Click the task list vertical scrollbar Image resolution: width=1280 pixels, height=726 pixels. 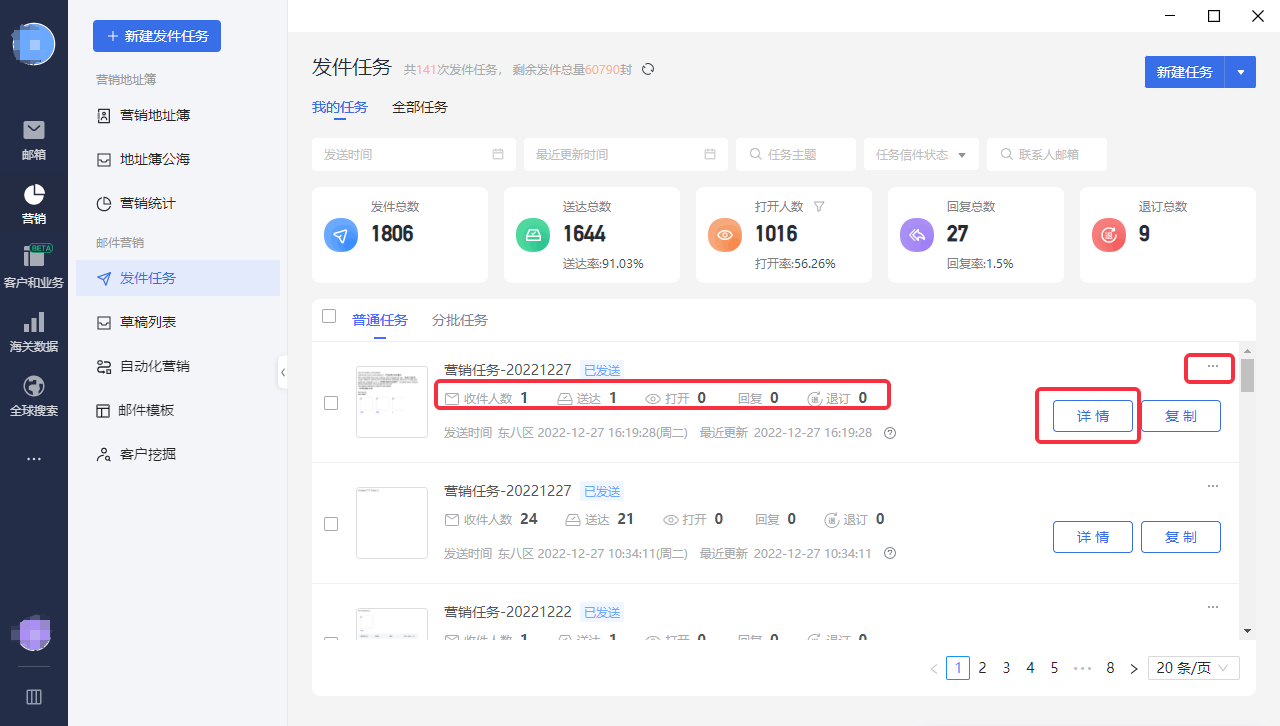point(1247,376)
